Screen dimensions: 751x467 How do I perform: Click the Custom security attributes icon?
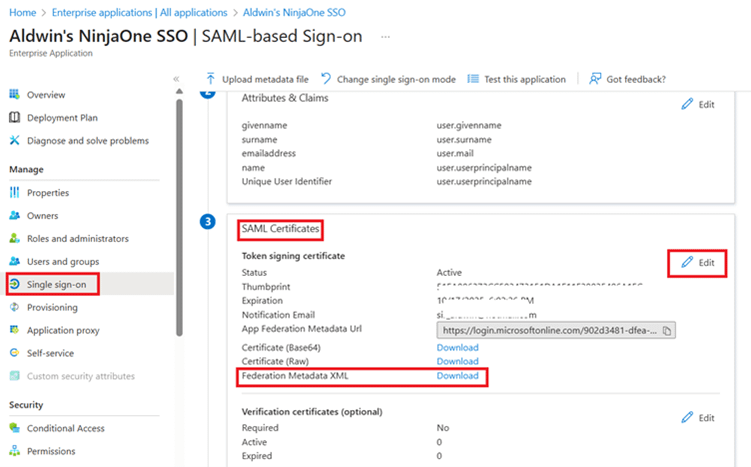(x=14, y=376)
